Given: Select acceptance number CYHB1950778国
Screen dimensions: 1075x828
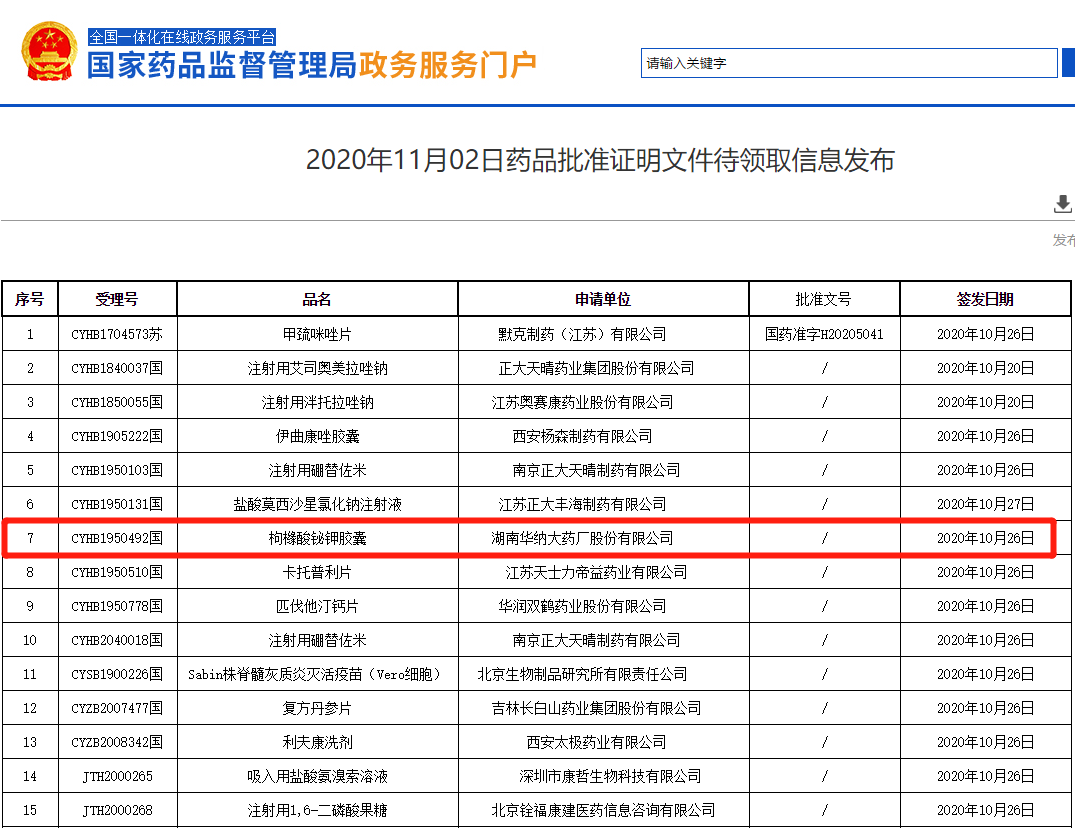Looking at the screenshot, I should coord(117,607).
